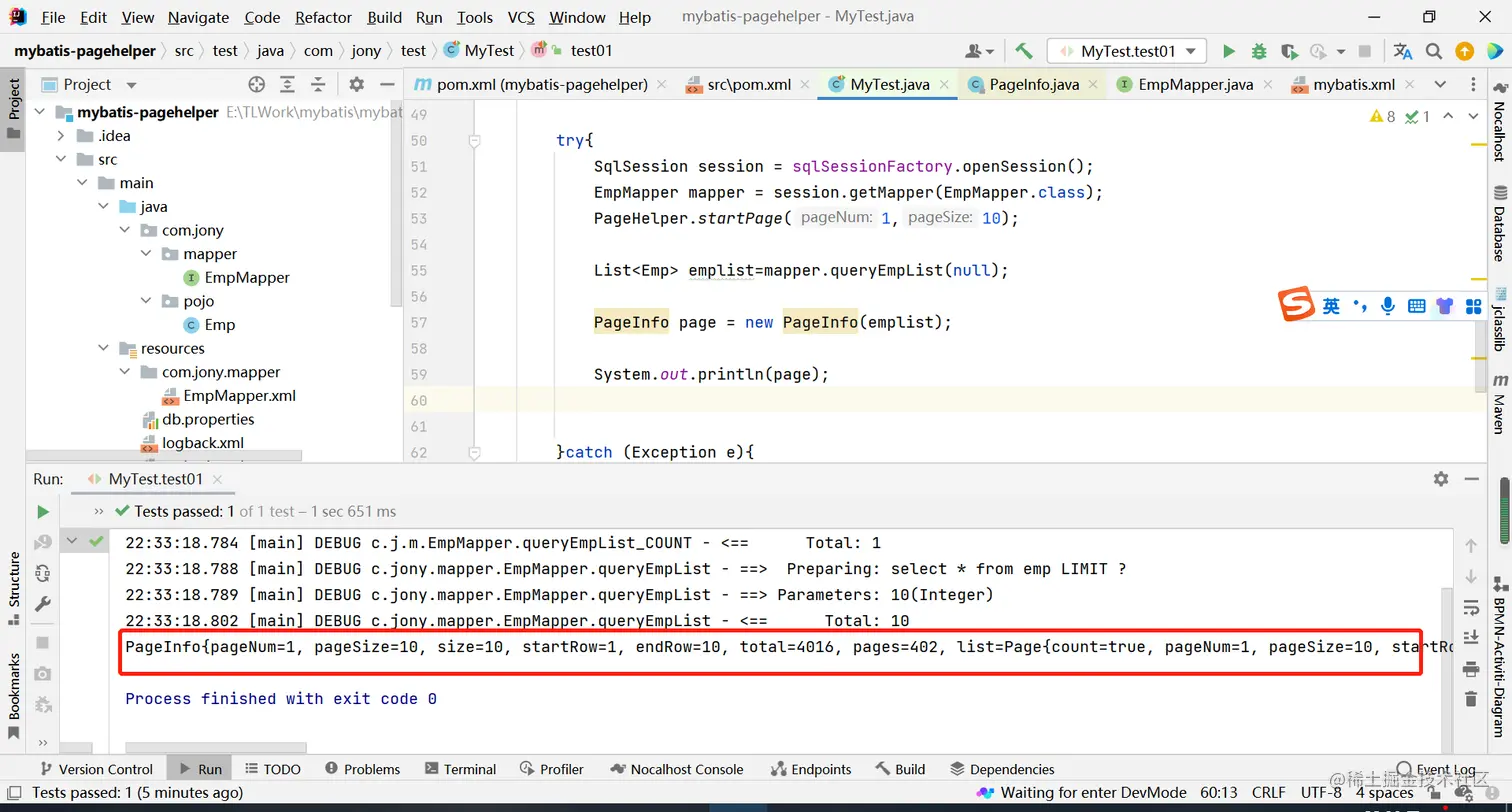Viewport: 1512px width, 812px height.
Task: Click the UTF-8 encoding indicator
Action: (x=1321, y=792)
